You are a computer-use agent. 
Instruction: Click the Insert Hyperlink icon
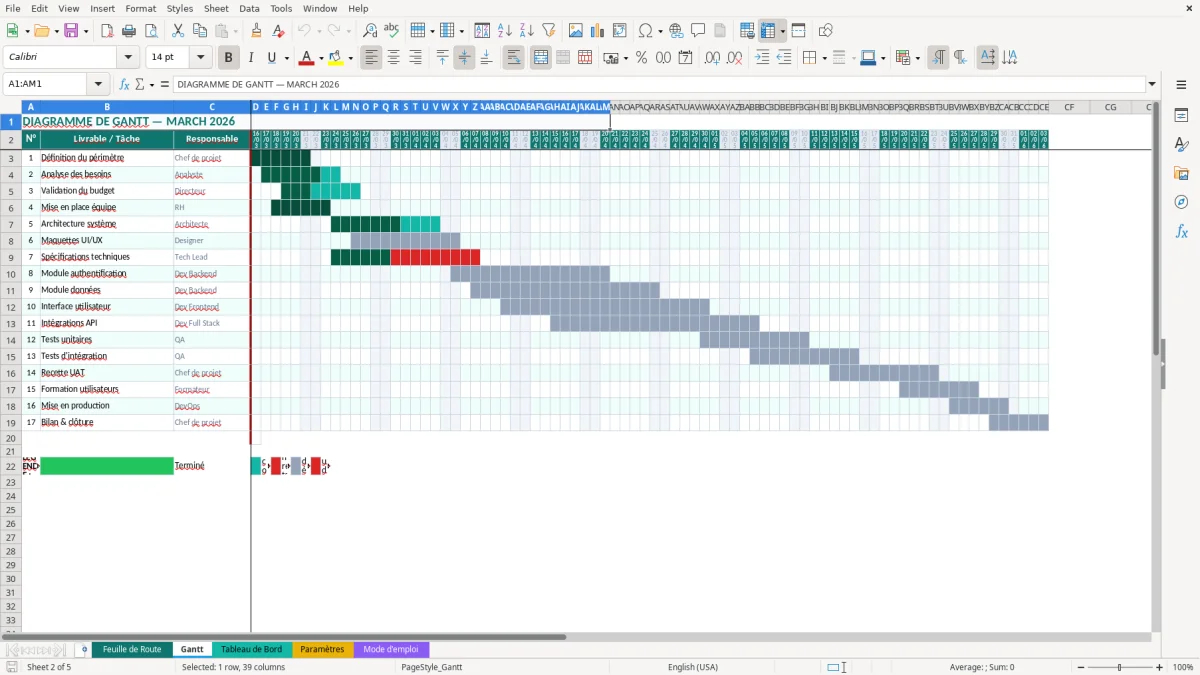(x=676, y=31)
